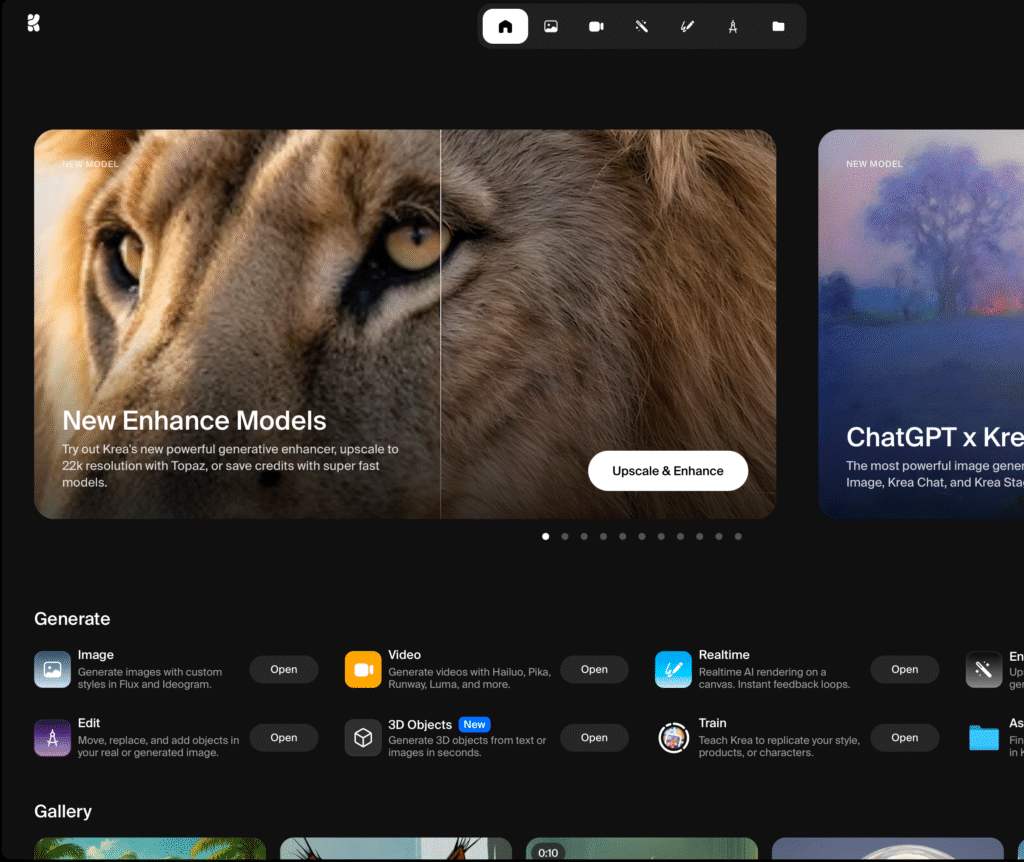Open the Realtime brush tool in top navigation
Screen dimensions: 1024x862
(687, 26)
